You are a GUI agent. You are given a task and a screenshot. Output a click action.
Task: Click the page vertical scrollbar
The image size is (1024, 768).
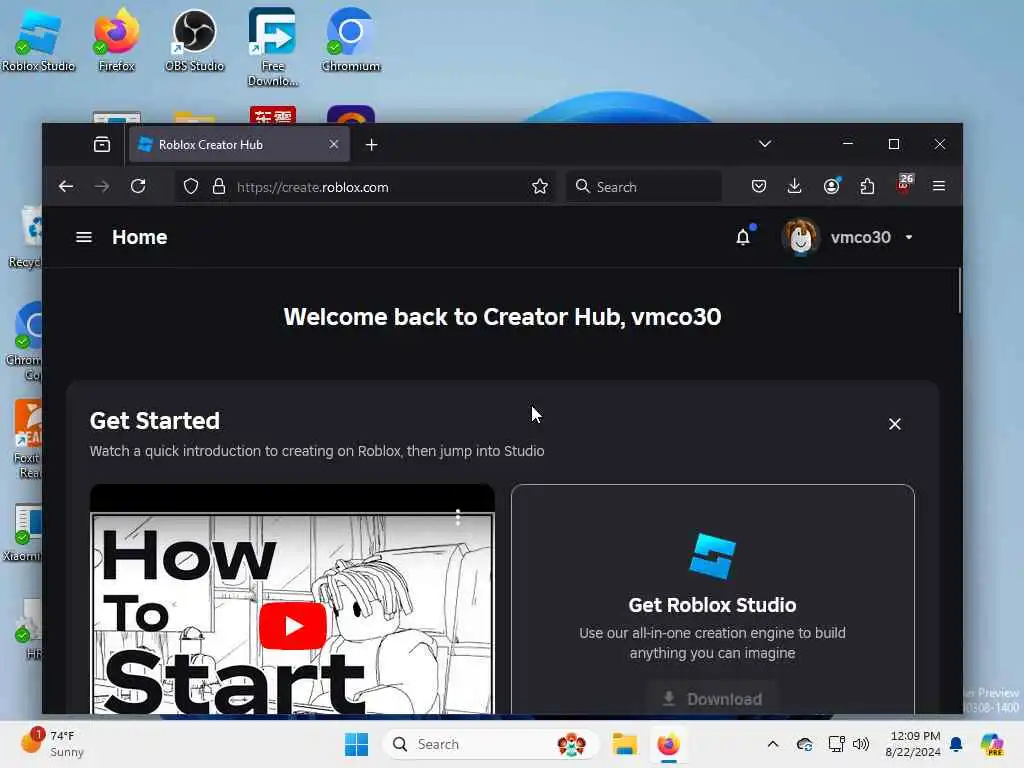(x=959, y=291)
